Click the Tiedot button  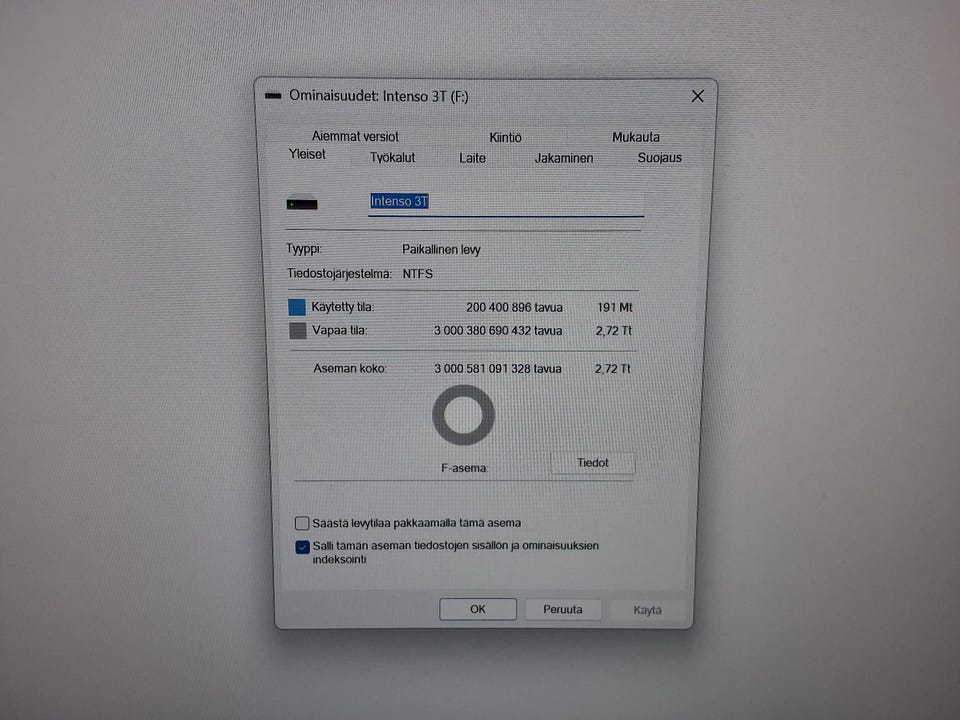[x=593, y=463]
